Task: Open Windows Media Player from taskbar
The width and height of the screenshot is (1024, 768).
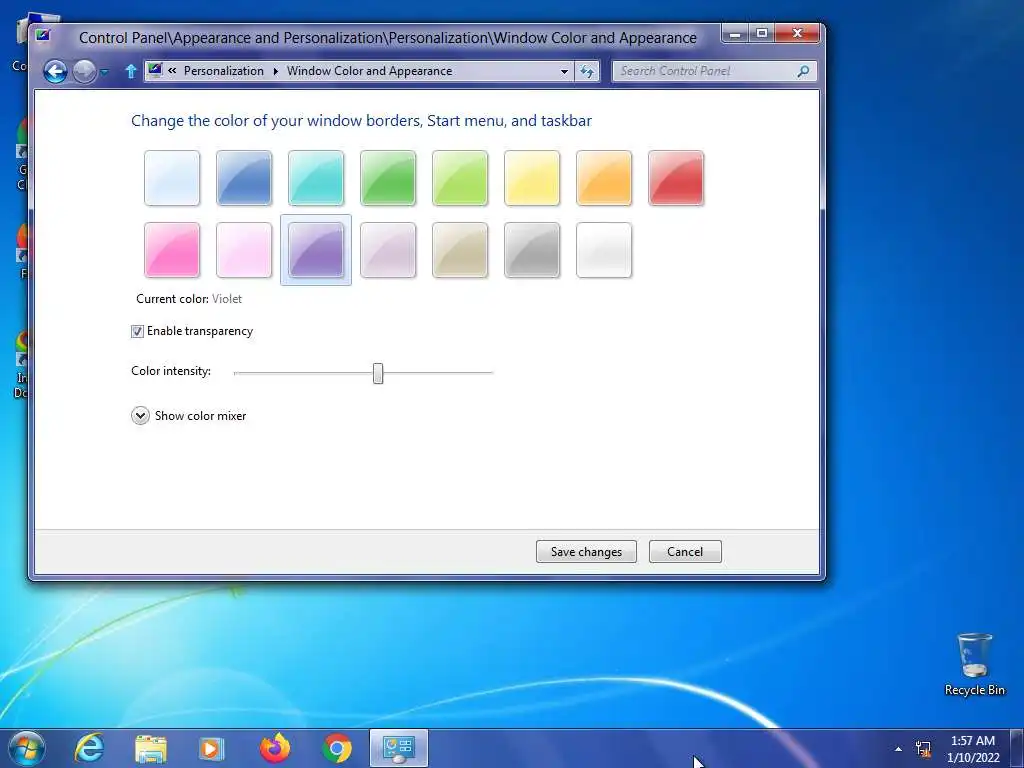Action: [210, 748]
